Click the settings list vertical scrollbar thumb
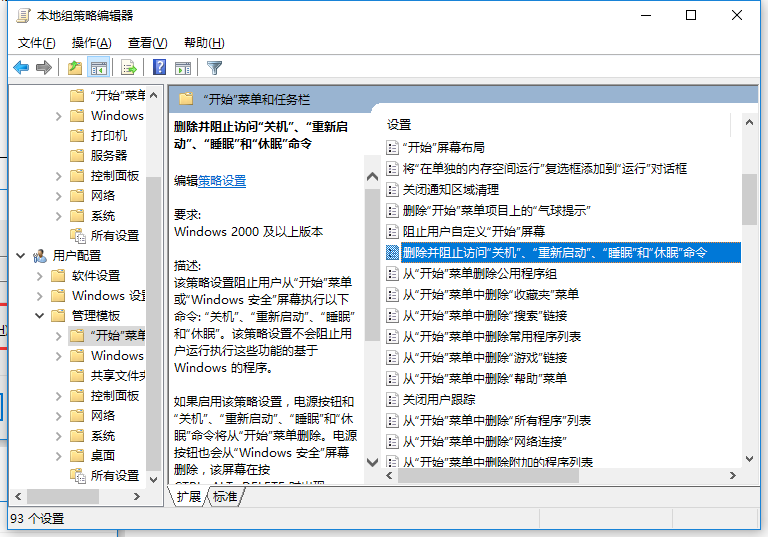This screenshot has height=537, width=768. coord(749,198)
